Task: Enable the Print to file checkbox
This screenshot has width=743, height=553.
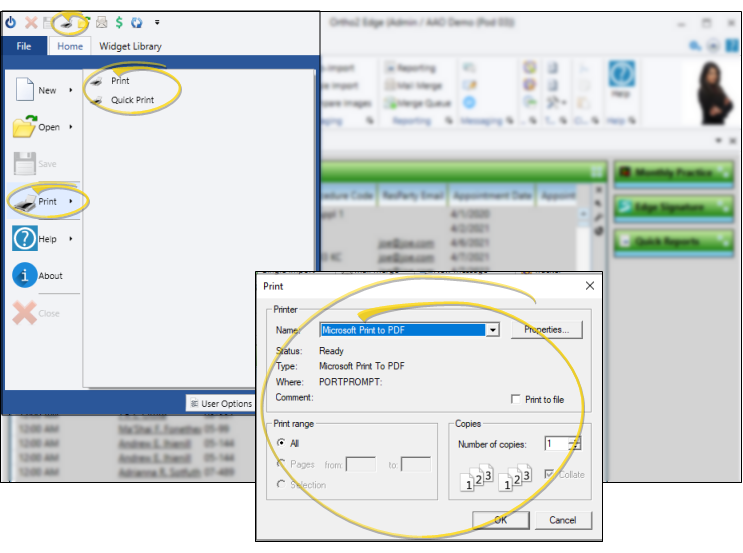Action: coord(515,399)
